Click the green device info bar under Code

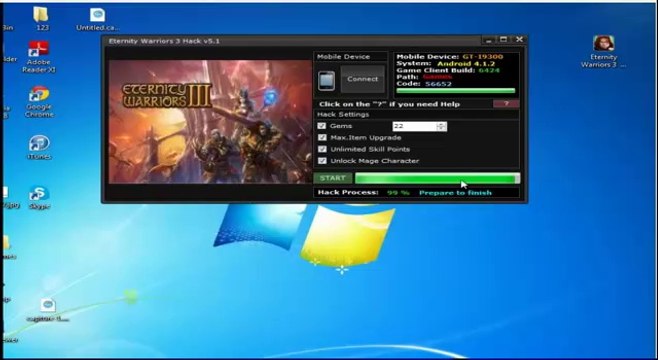[x=456, y=91]
